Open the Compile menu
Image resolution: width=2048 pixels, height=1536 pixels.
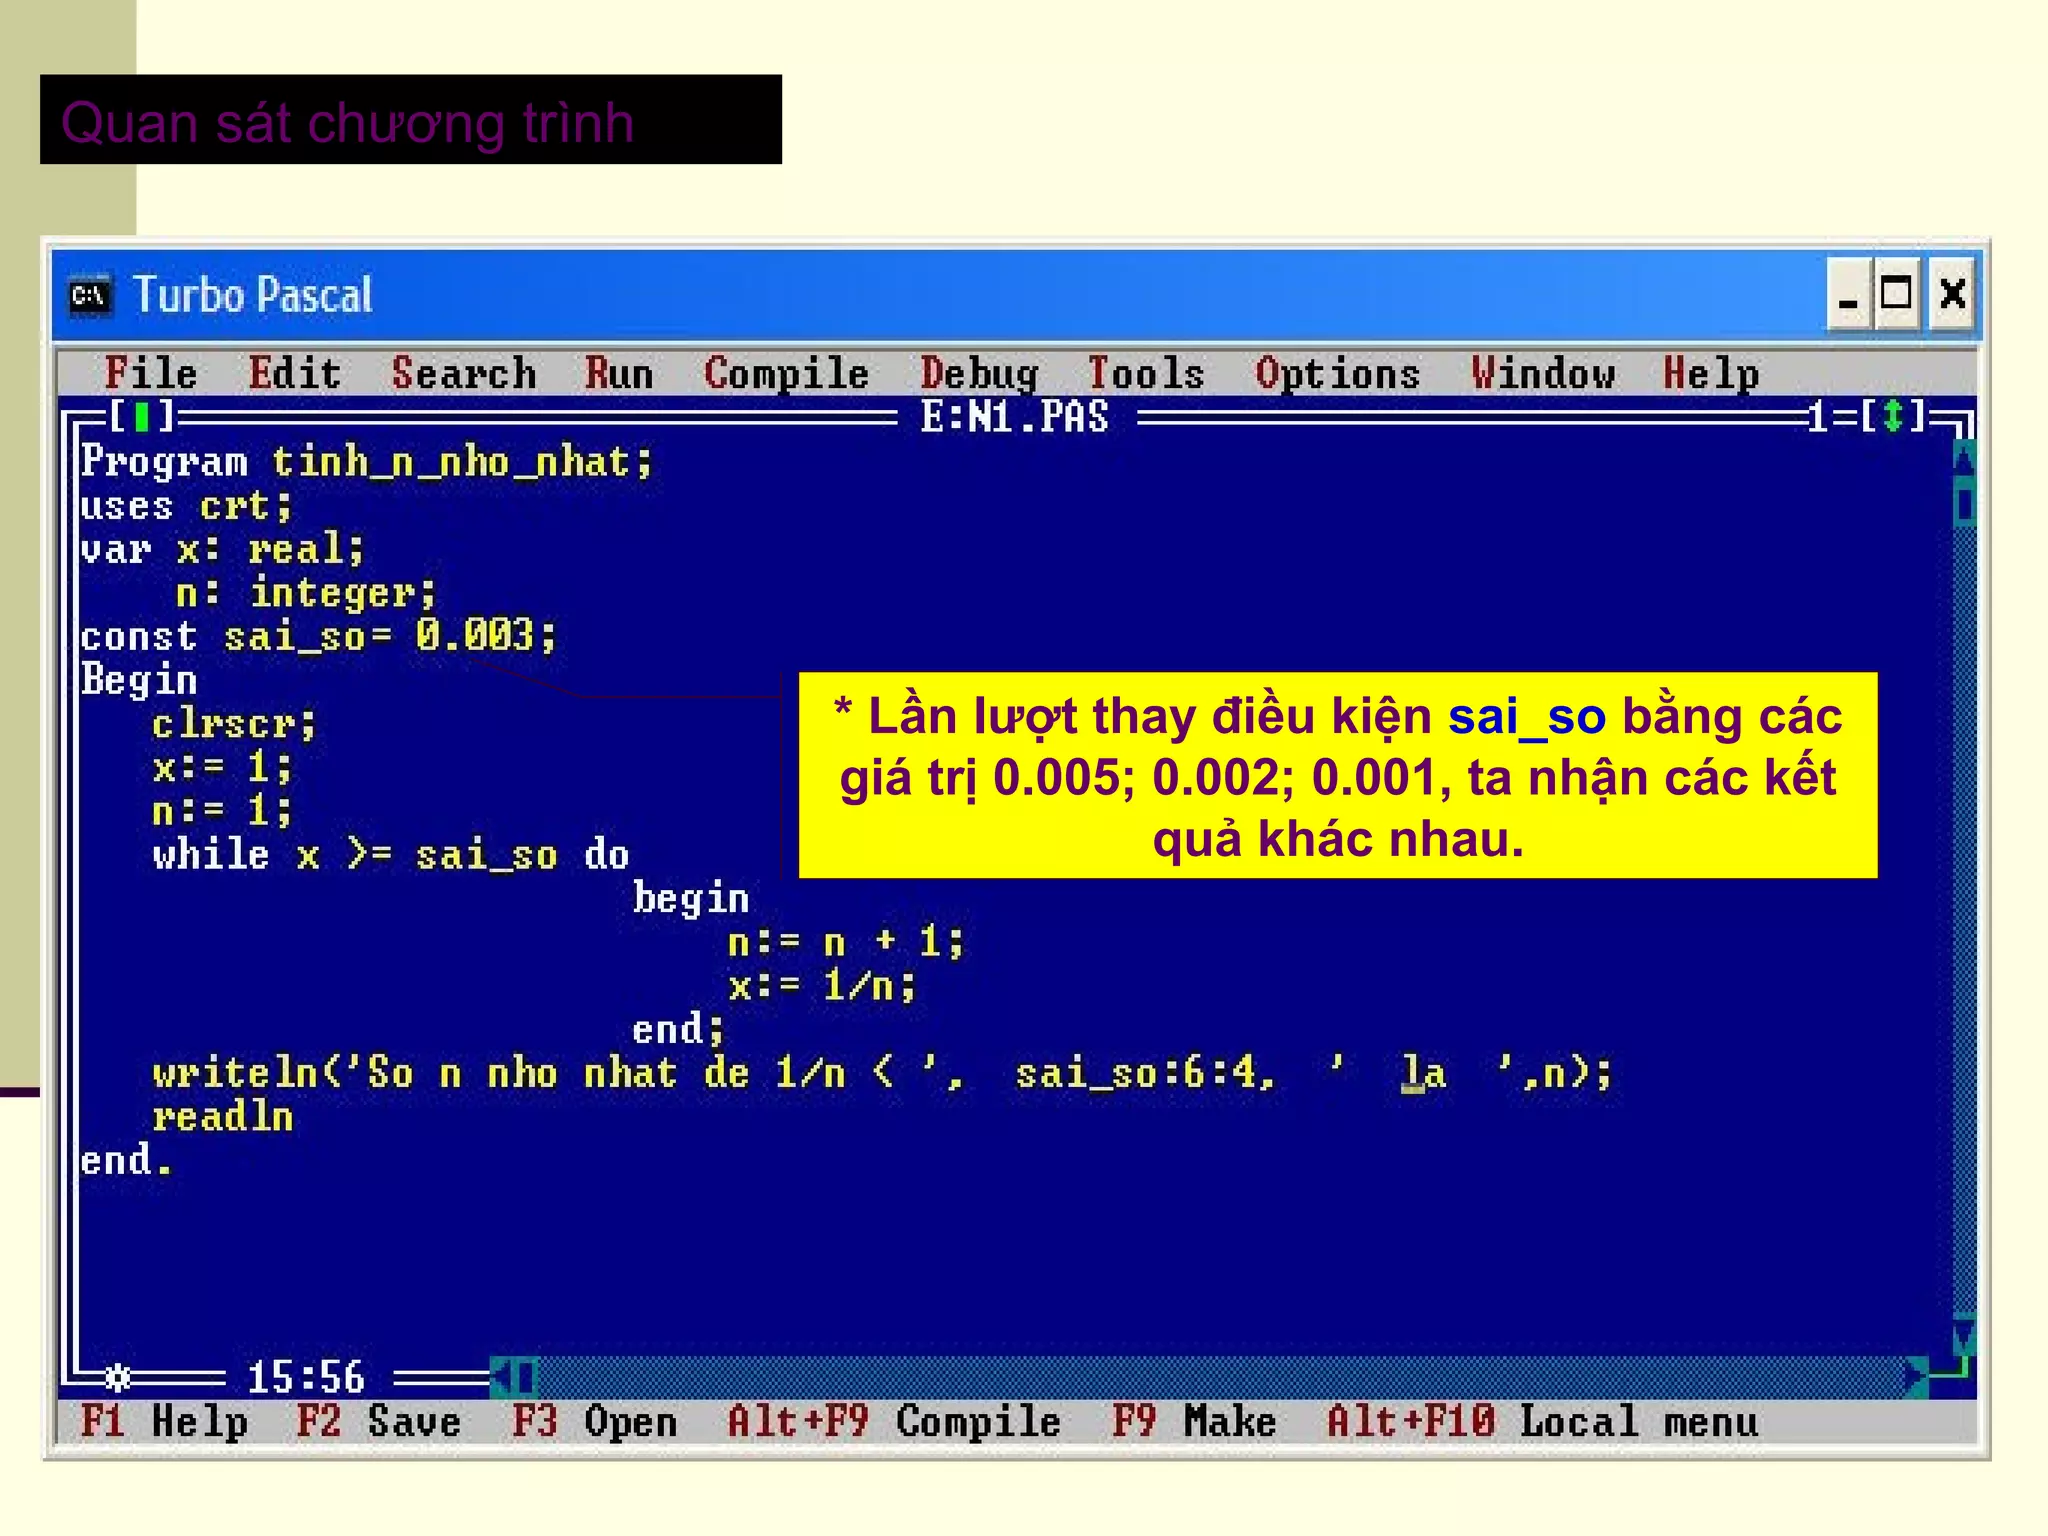click(x=786, y=374)
